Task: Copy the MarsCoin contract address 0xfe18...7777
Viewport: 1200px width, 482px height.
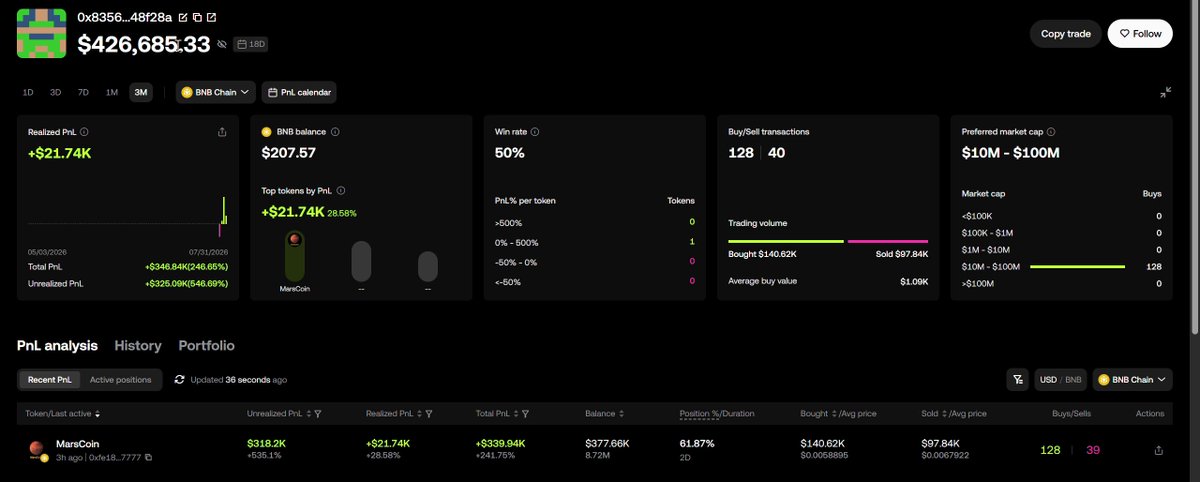Action: (x=148, y=458)
